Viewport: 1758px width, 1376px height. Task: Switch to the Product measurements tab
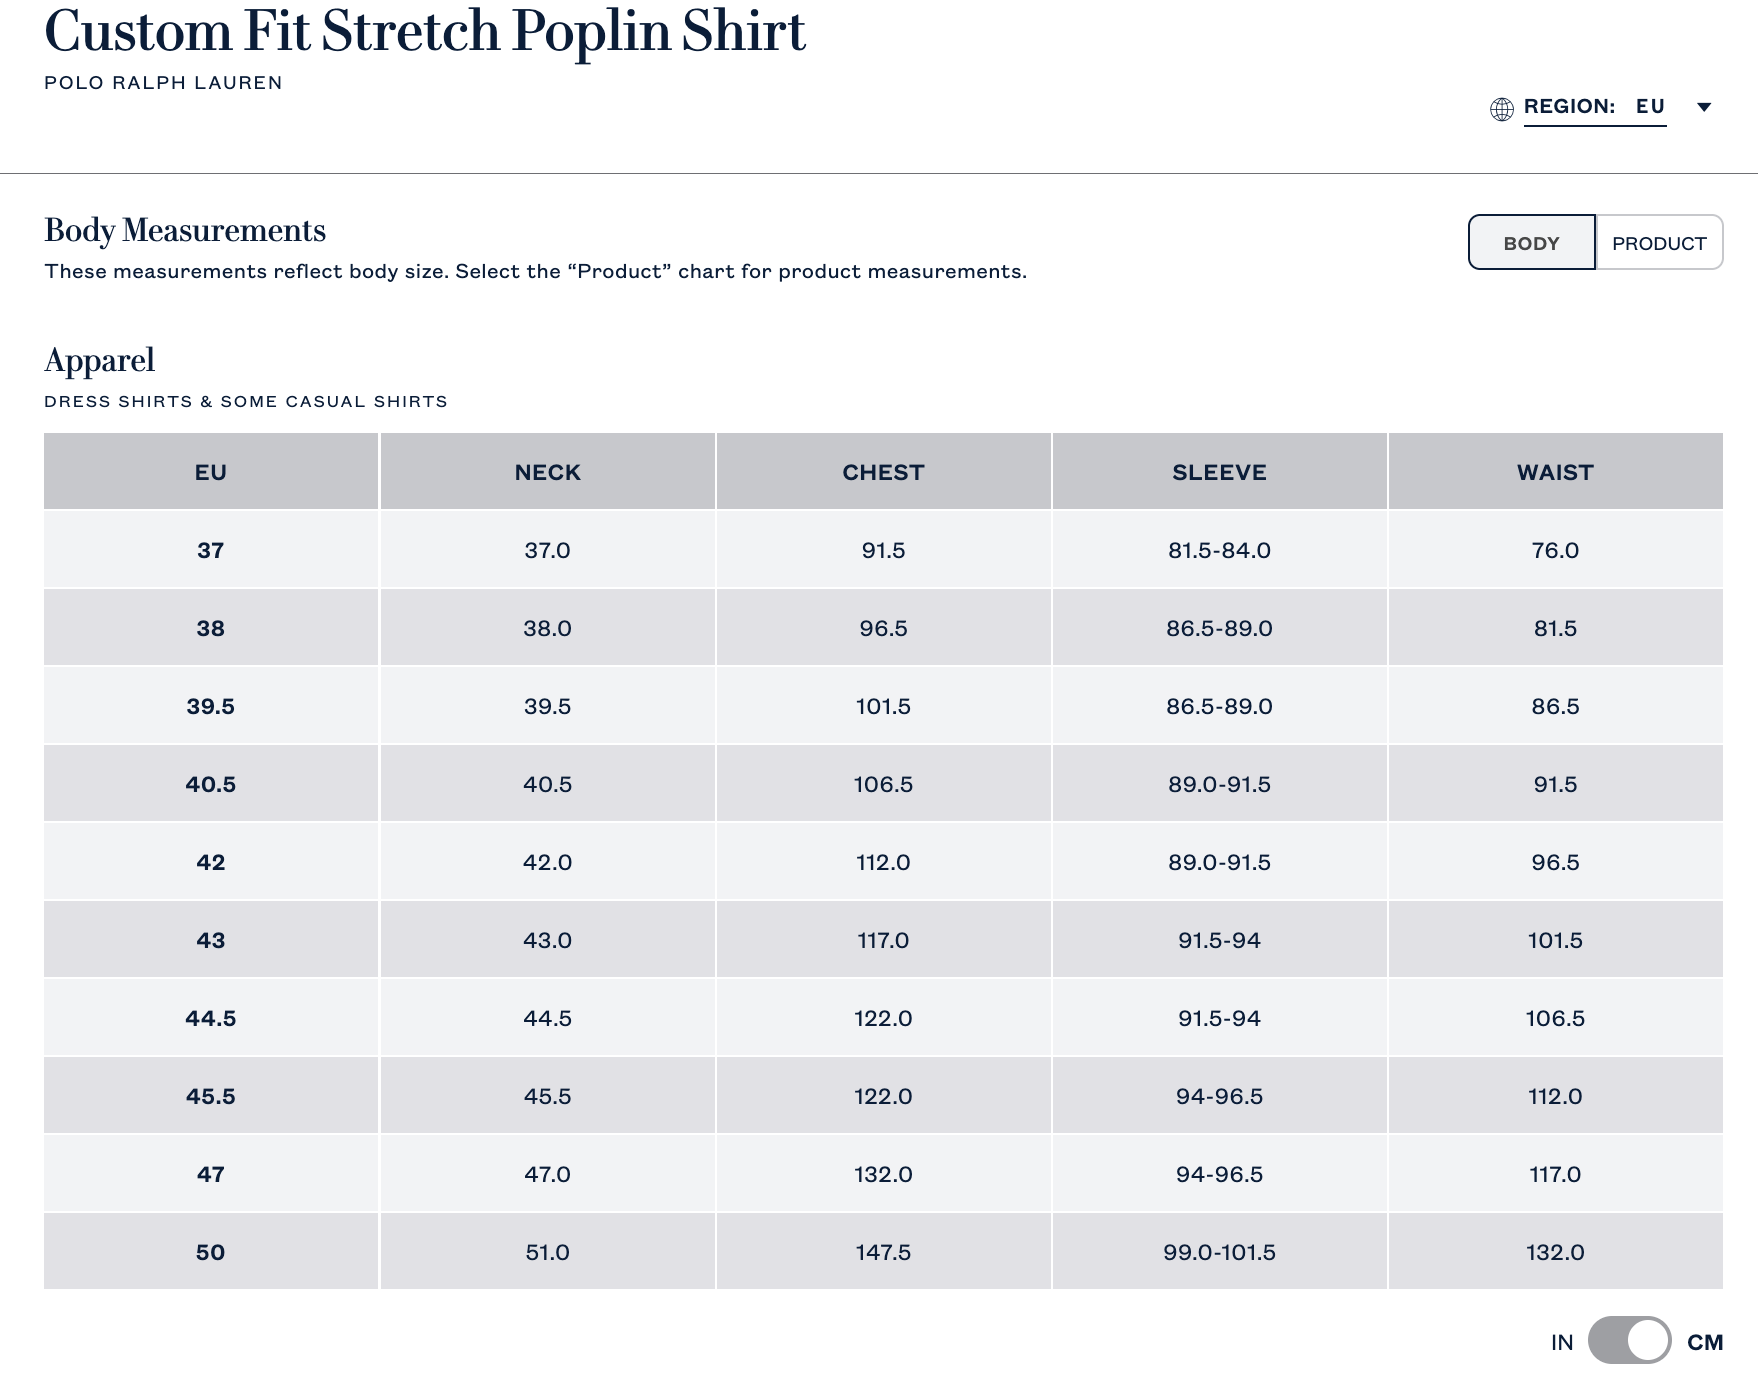tap(1659, 243)
